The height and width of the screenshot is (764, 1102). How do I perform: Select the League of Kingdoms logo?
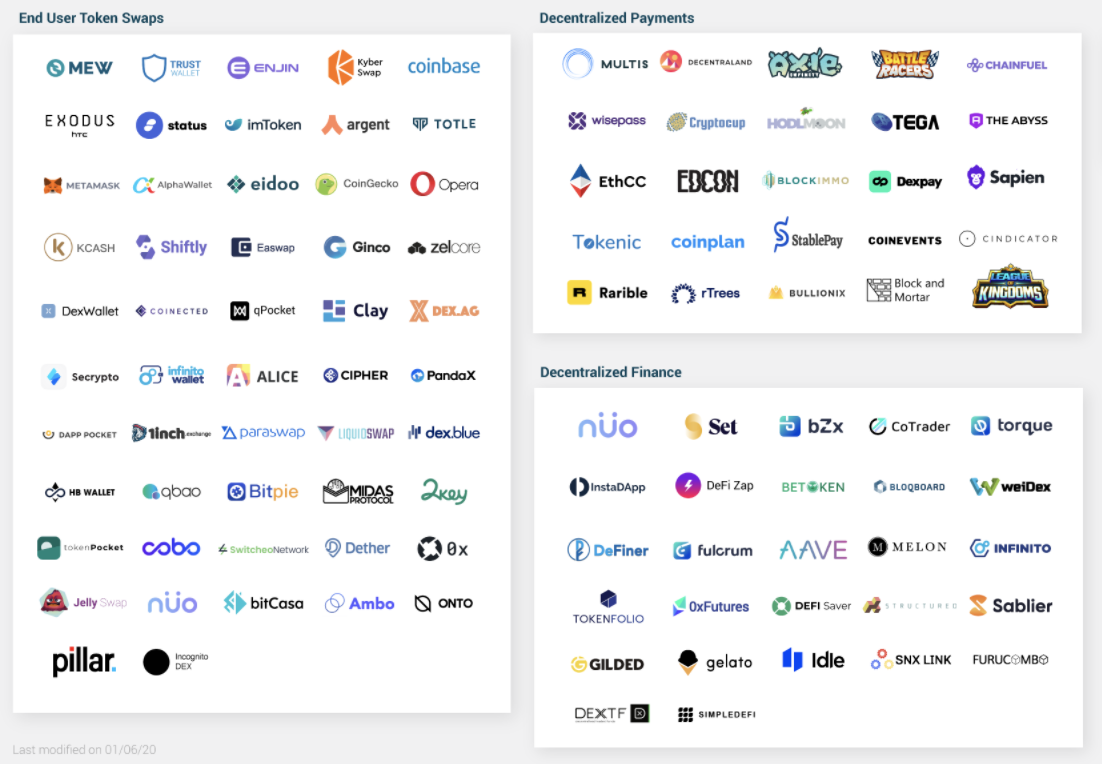pyautogui.click(x=1010, y=287)
